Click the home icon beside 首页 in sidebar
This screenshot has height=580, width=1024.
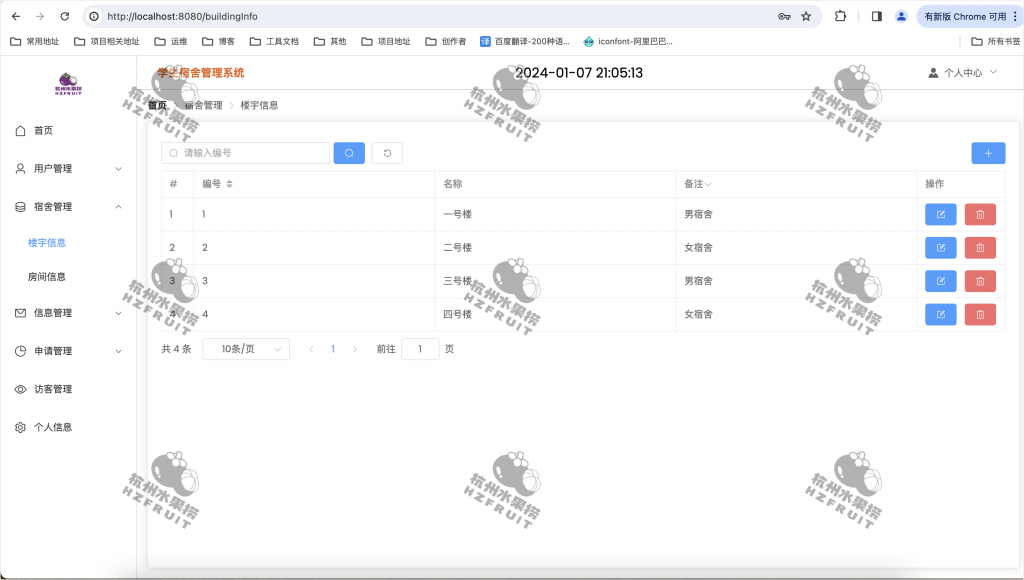tap(20, 130)
